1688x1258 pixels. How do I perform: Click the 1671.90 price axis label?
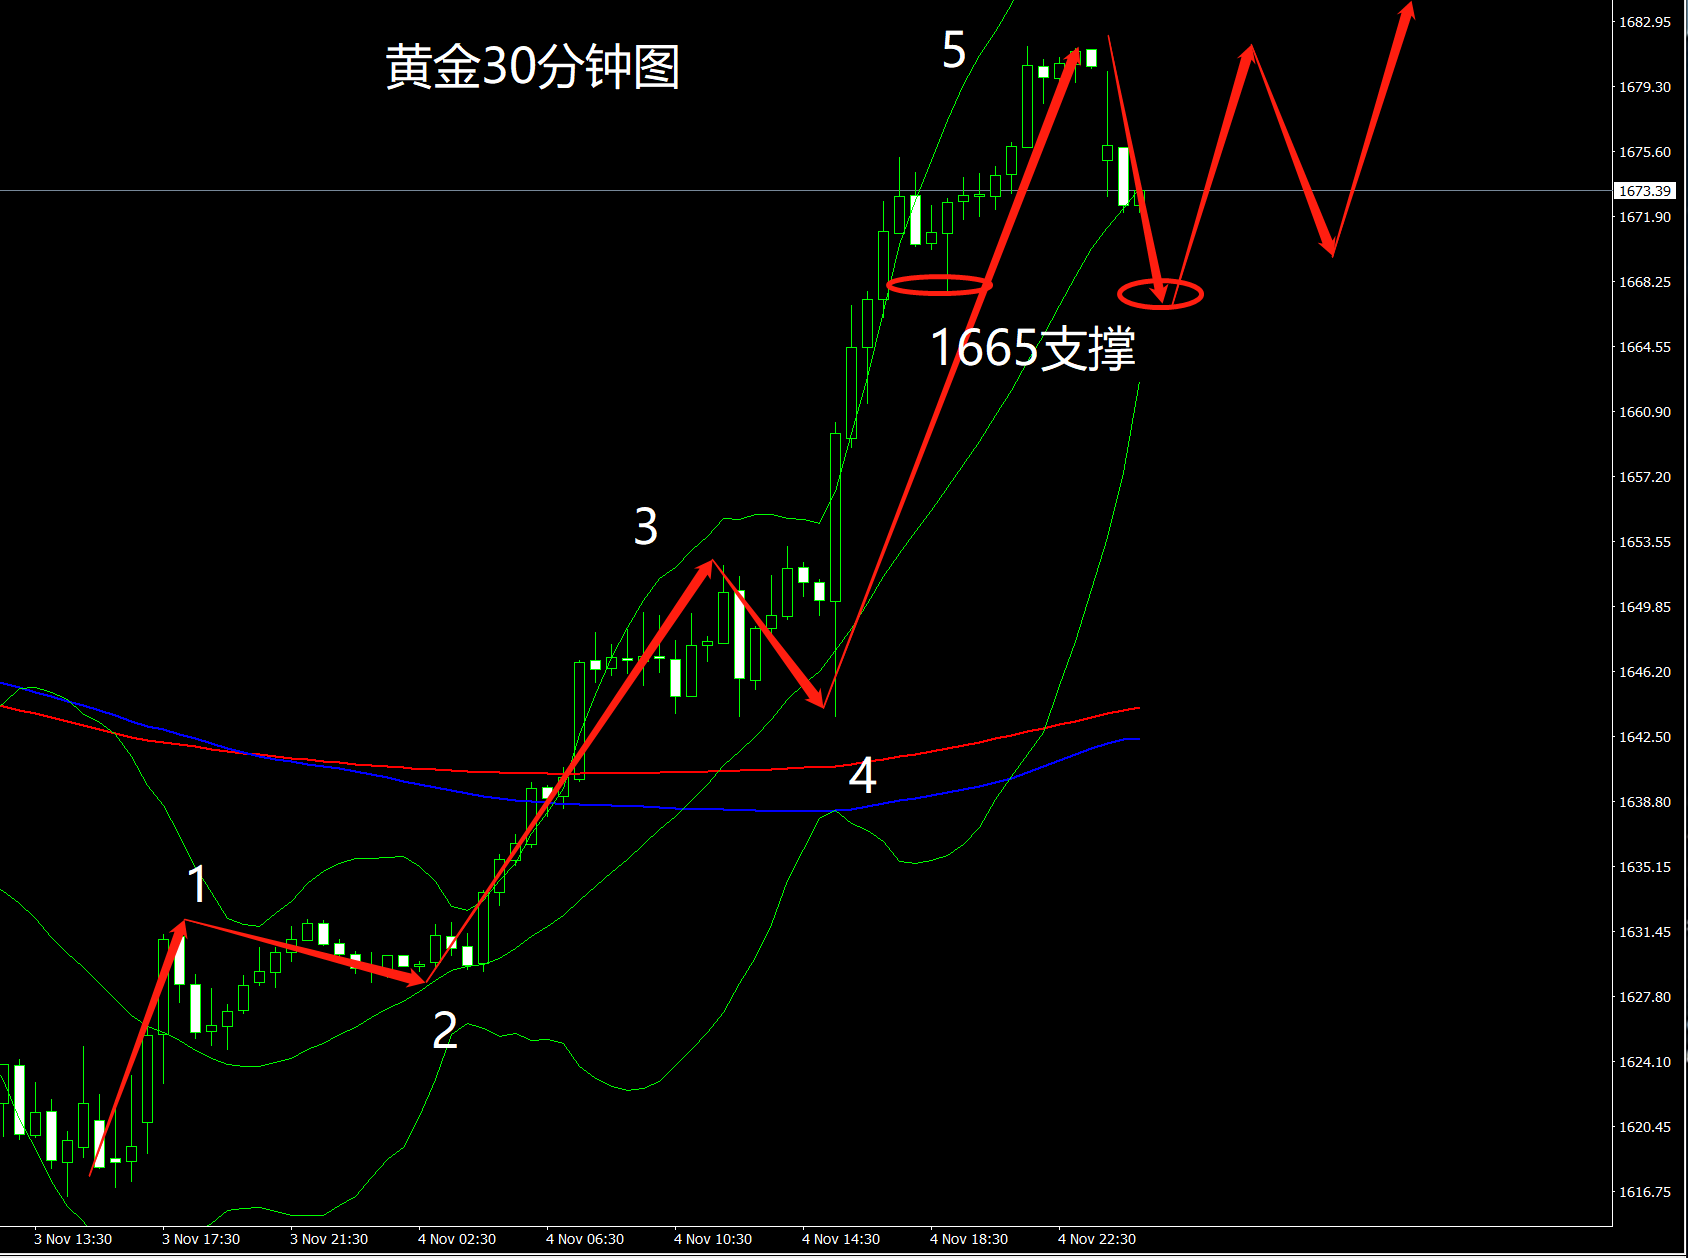coord(1645,217)
